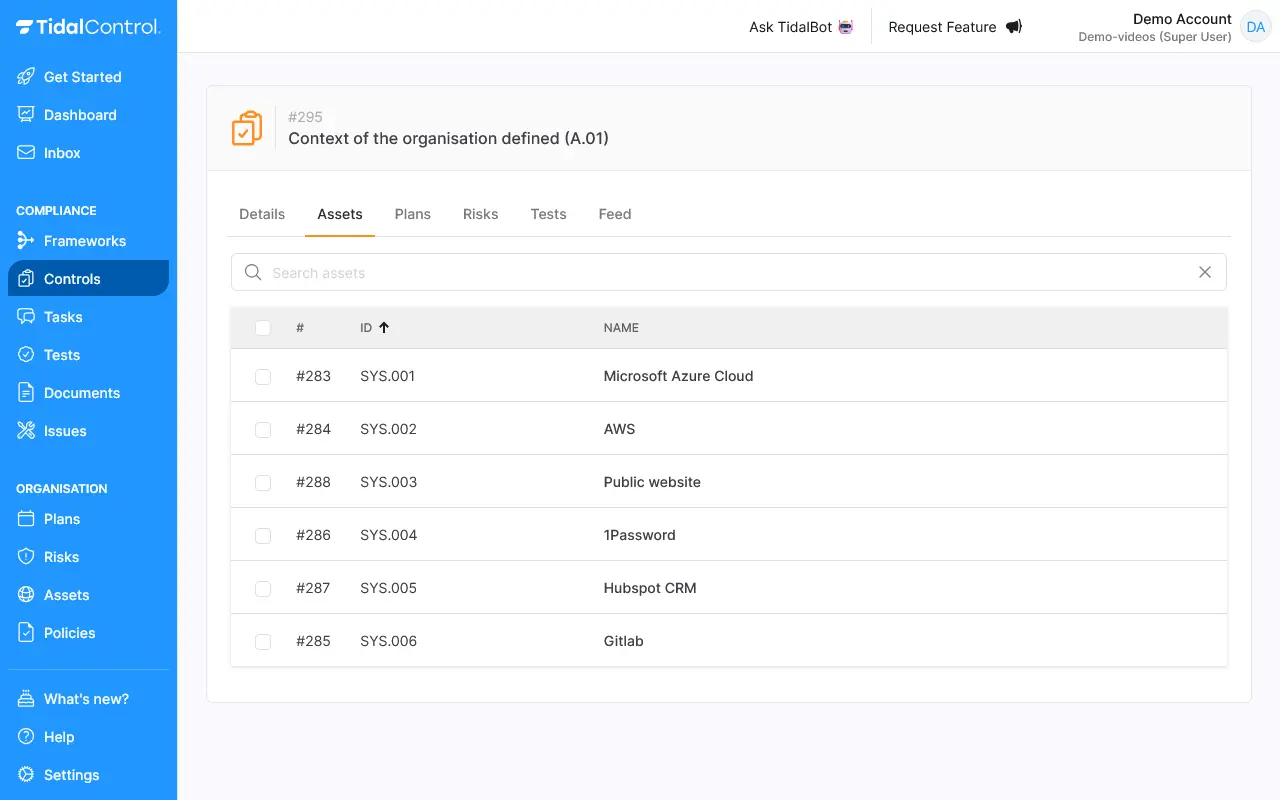This screenshot has width=1280, height=800.
Task: Click control title Context of the organisation
Action: 448,138
